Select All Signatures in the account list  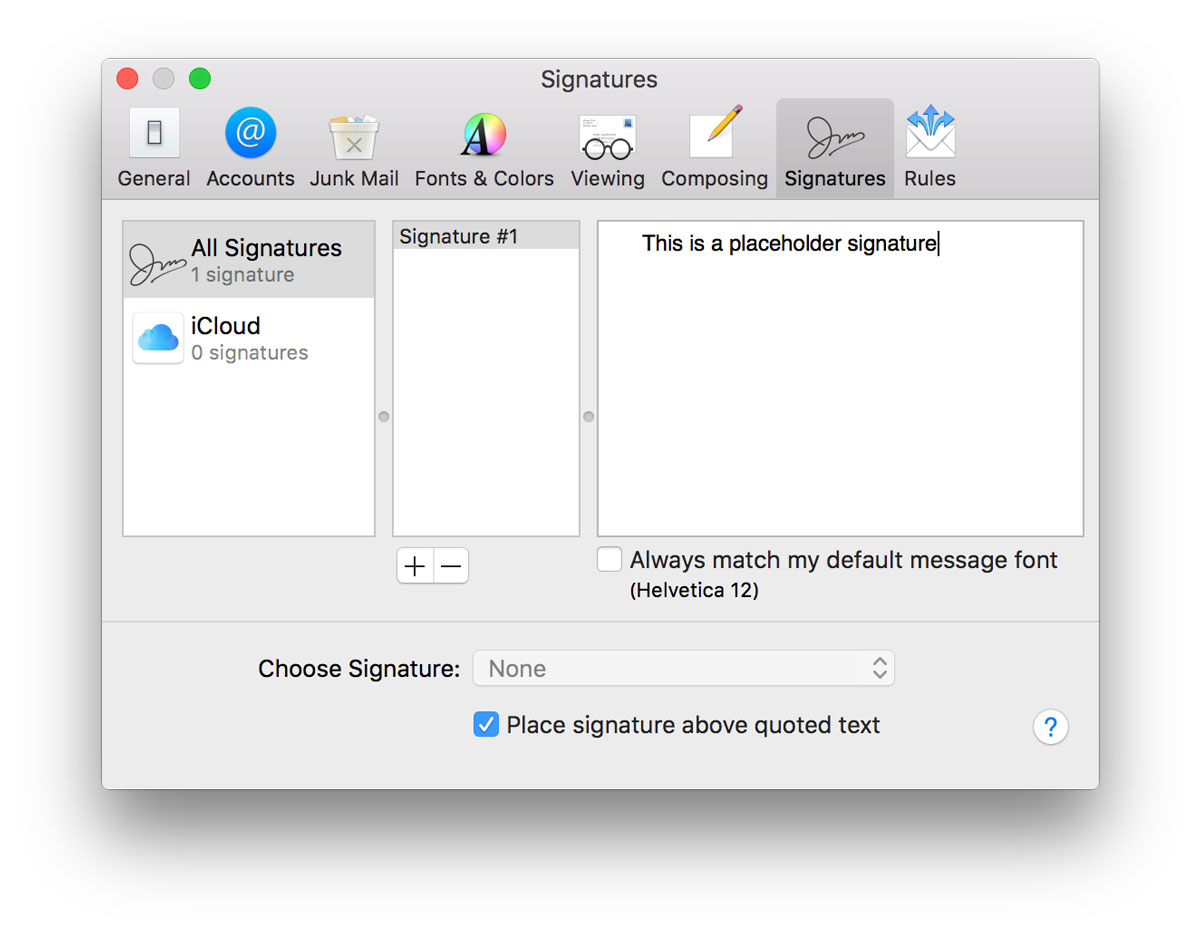249,260
